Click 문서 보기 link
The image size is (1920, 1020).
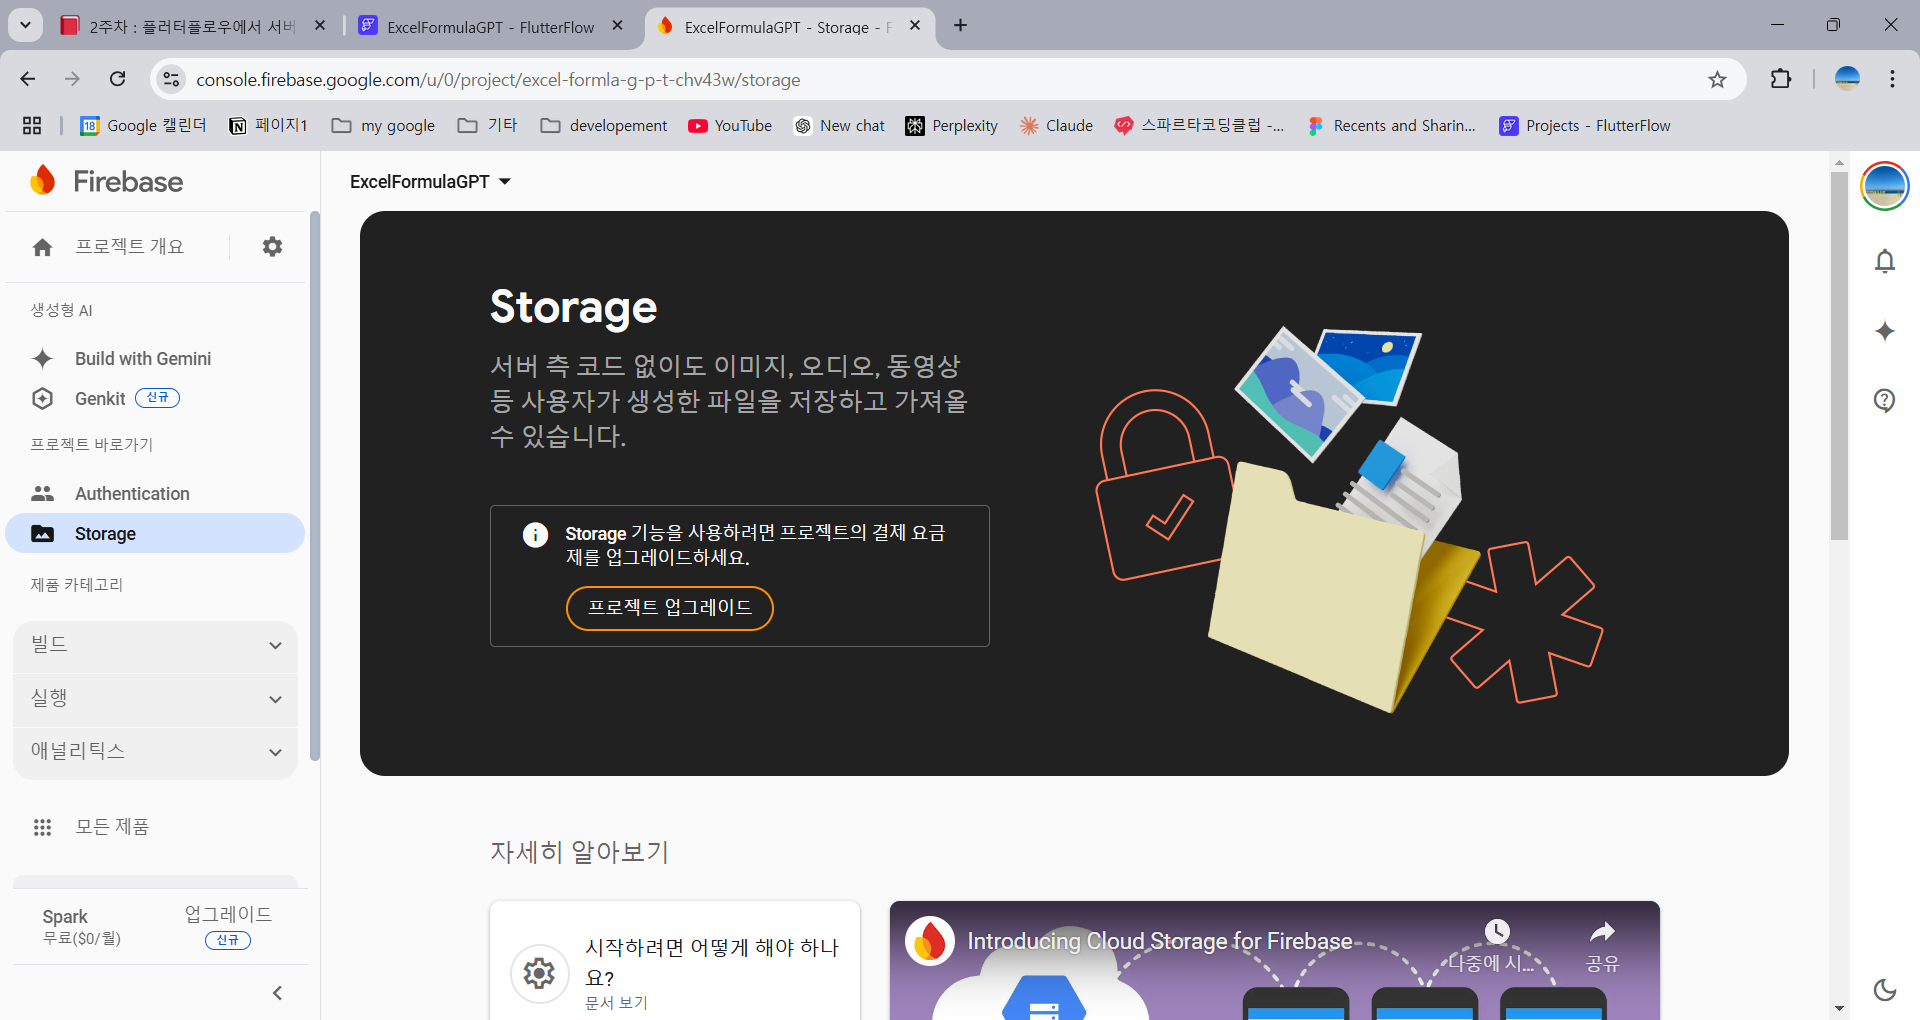tap(616, 1003)
